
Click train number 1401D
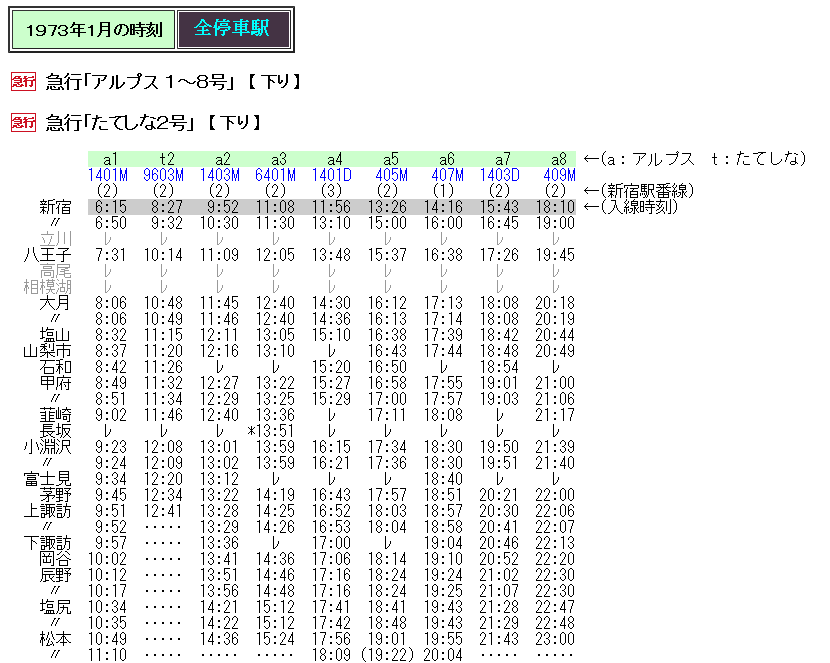tap(331, 175)
